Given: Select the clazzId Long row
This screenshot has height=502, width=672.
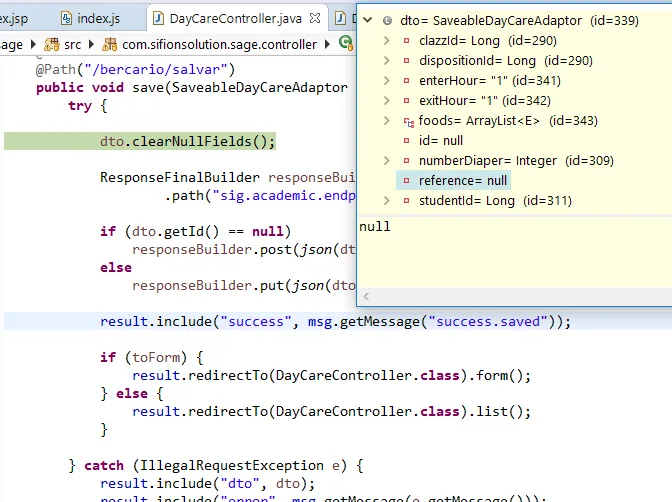Looking at the screenshot, I should click(x=488, y=41).
